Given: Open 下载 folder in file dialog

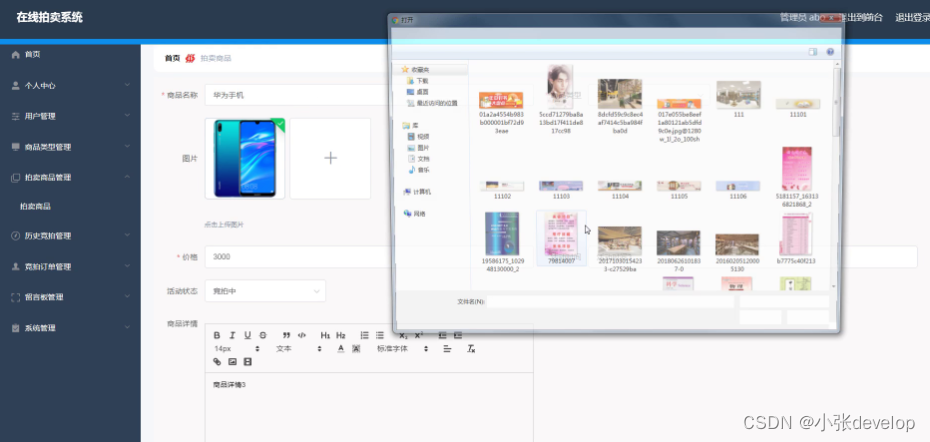Looking at the screenshot, I should pos(418,81).
